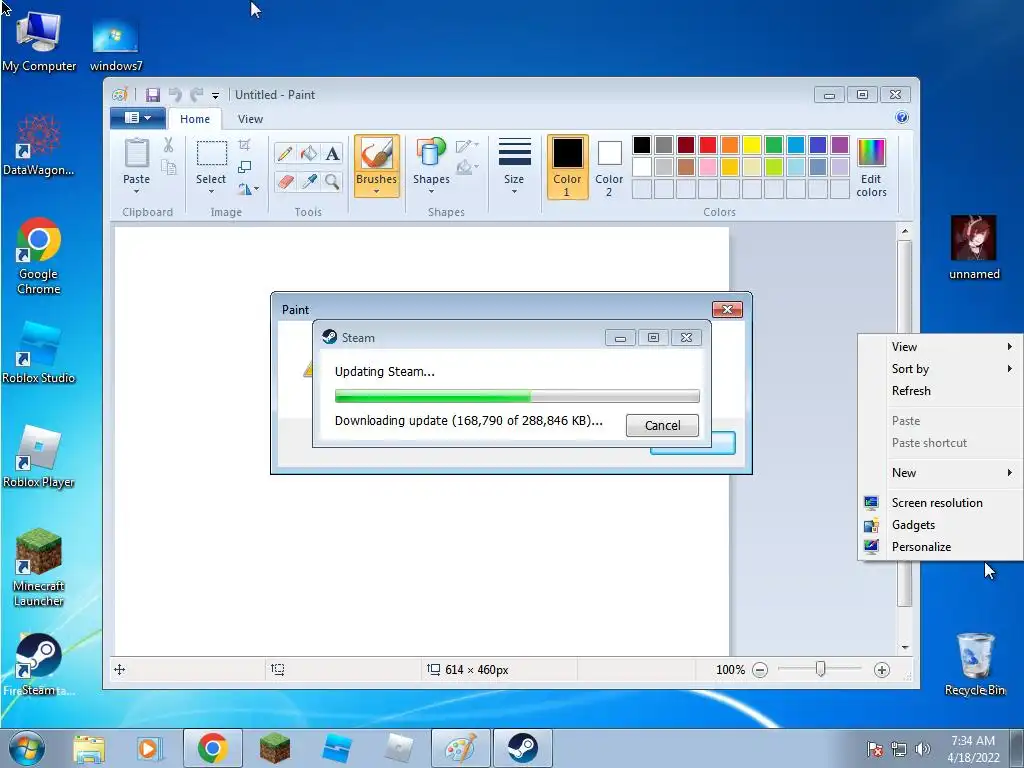
Task: Expand the Brushes dropdown arrow
Action: (x=377, y=191)
